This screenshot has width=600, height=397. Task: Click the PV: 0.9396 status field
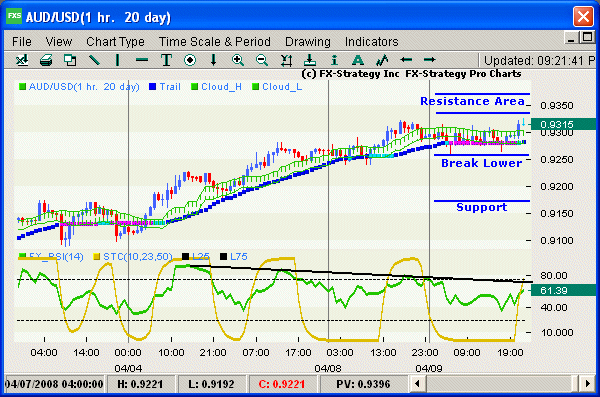click(364, 384)
